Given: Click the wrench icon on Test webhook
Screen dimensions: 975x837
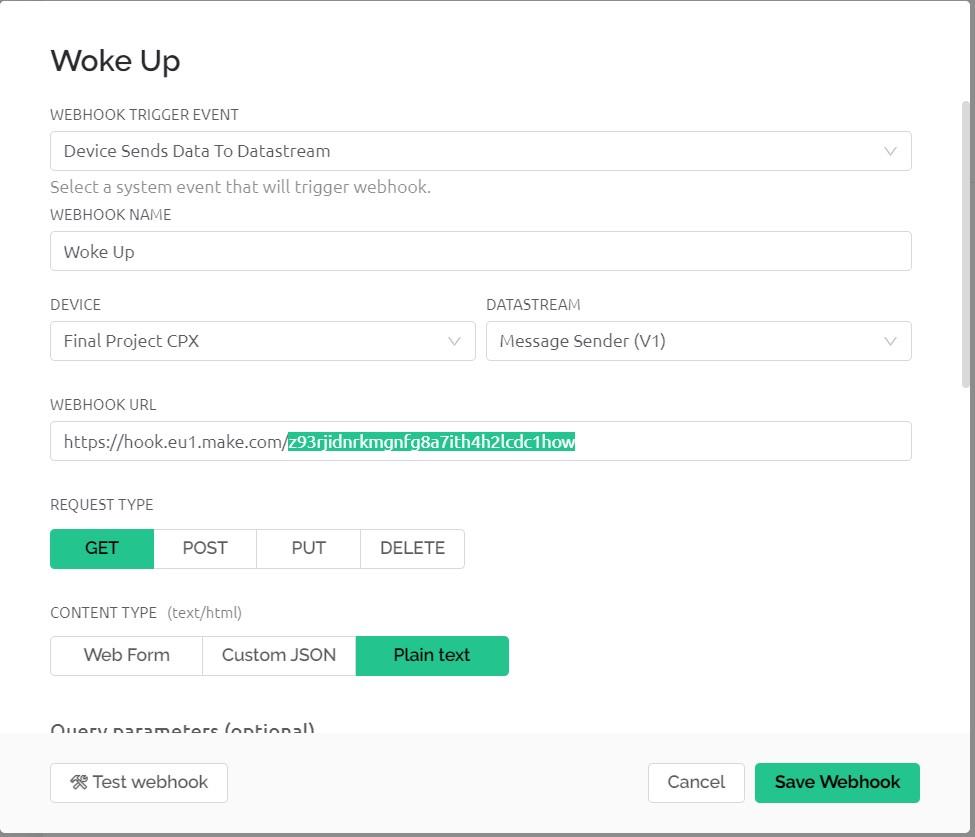Looking at the screenshot, I should [x=79, y=782].
